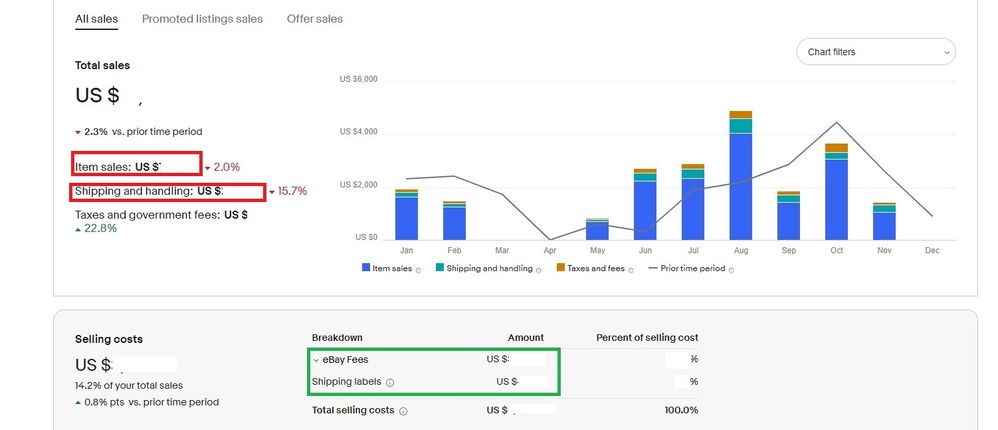Viewport: 998px width, 430px height.
Task: Open the Chart filters dropdown
Action: point(875,52)
